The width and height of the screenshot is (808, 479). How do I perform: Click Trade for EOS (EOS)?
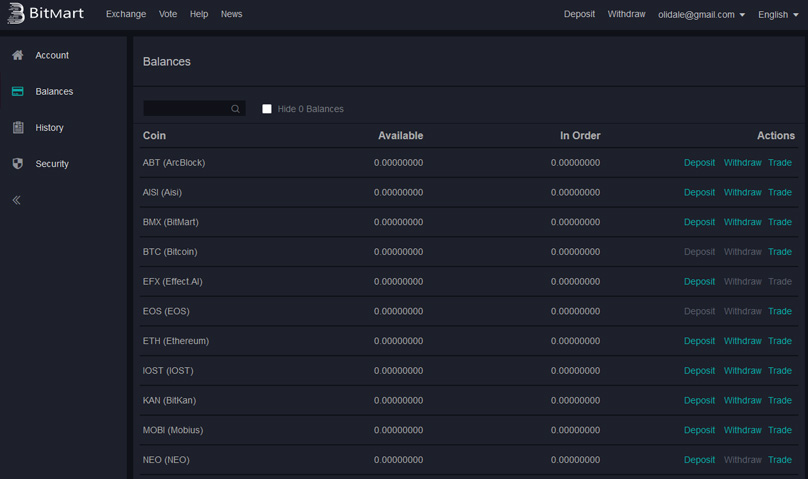click(x=780, y=311)
